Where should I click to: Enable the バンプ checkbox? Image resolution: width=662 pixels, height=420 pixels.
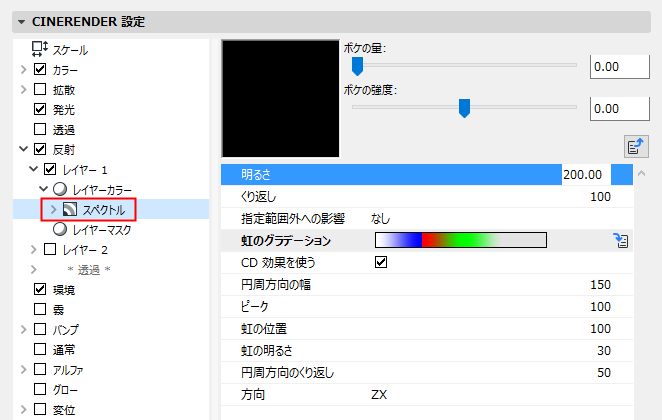click(40, 329)
